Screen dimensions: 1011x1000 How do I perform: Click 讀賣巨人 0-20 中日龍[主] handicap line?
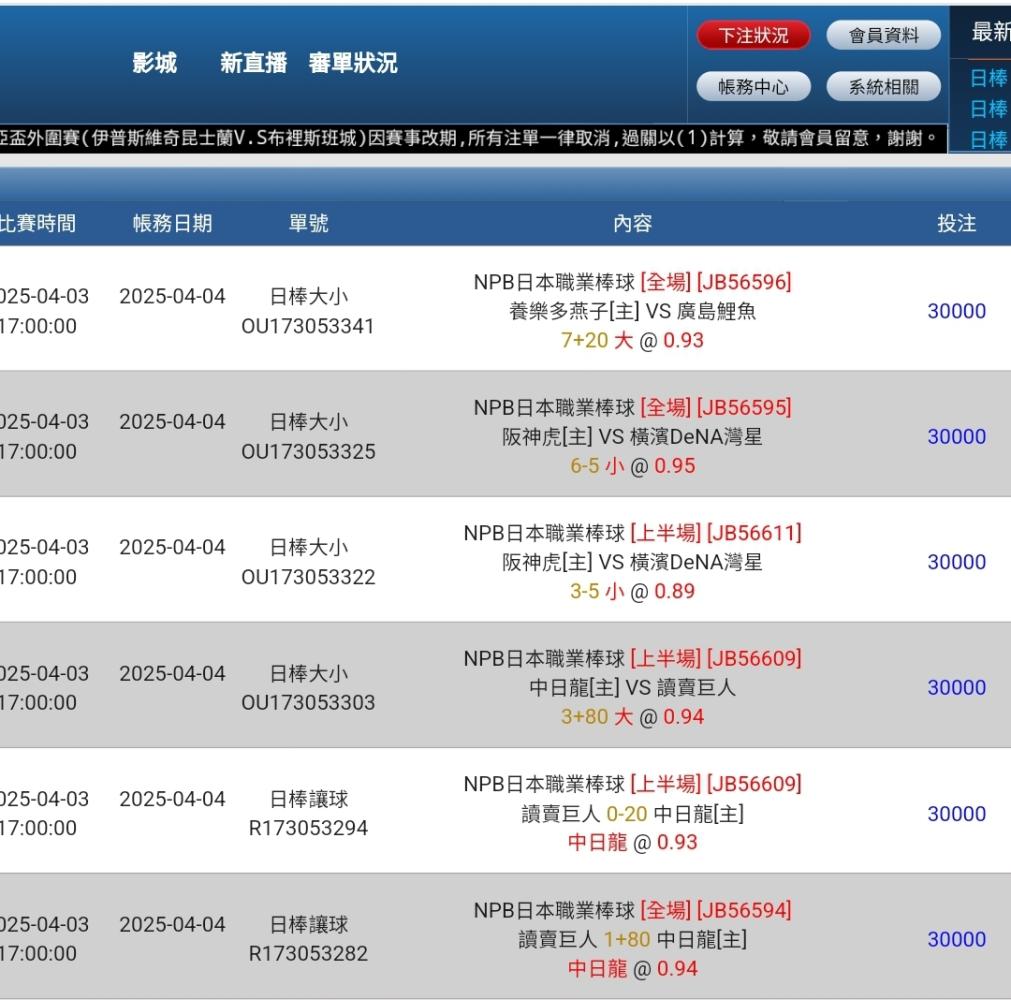click(x=632, y=814)
